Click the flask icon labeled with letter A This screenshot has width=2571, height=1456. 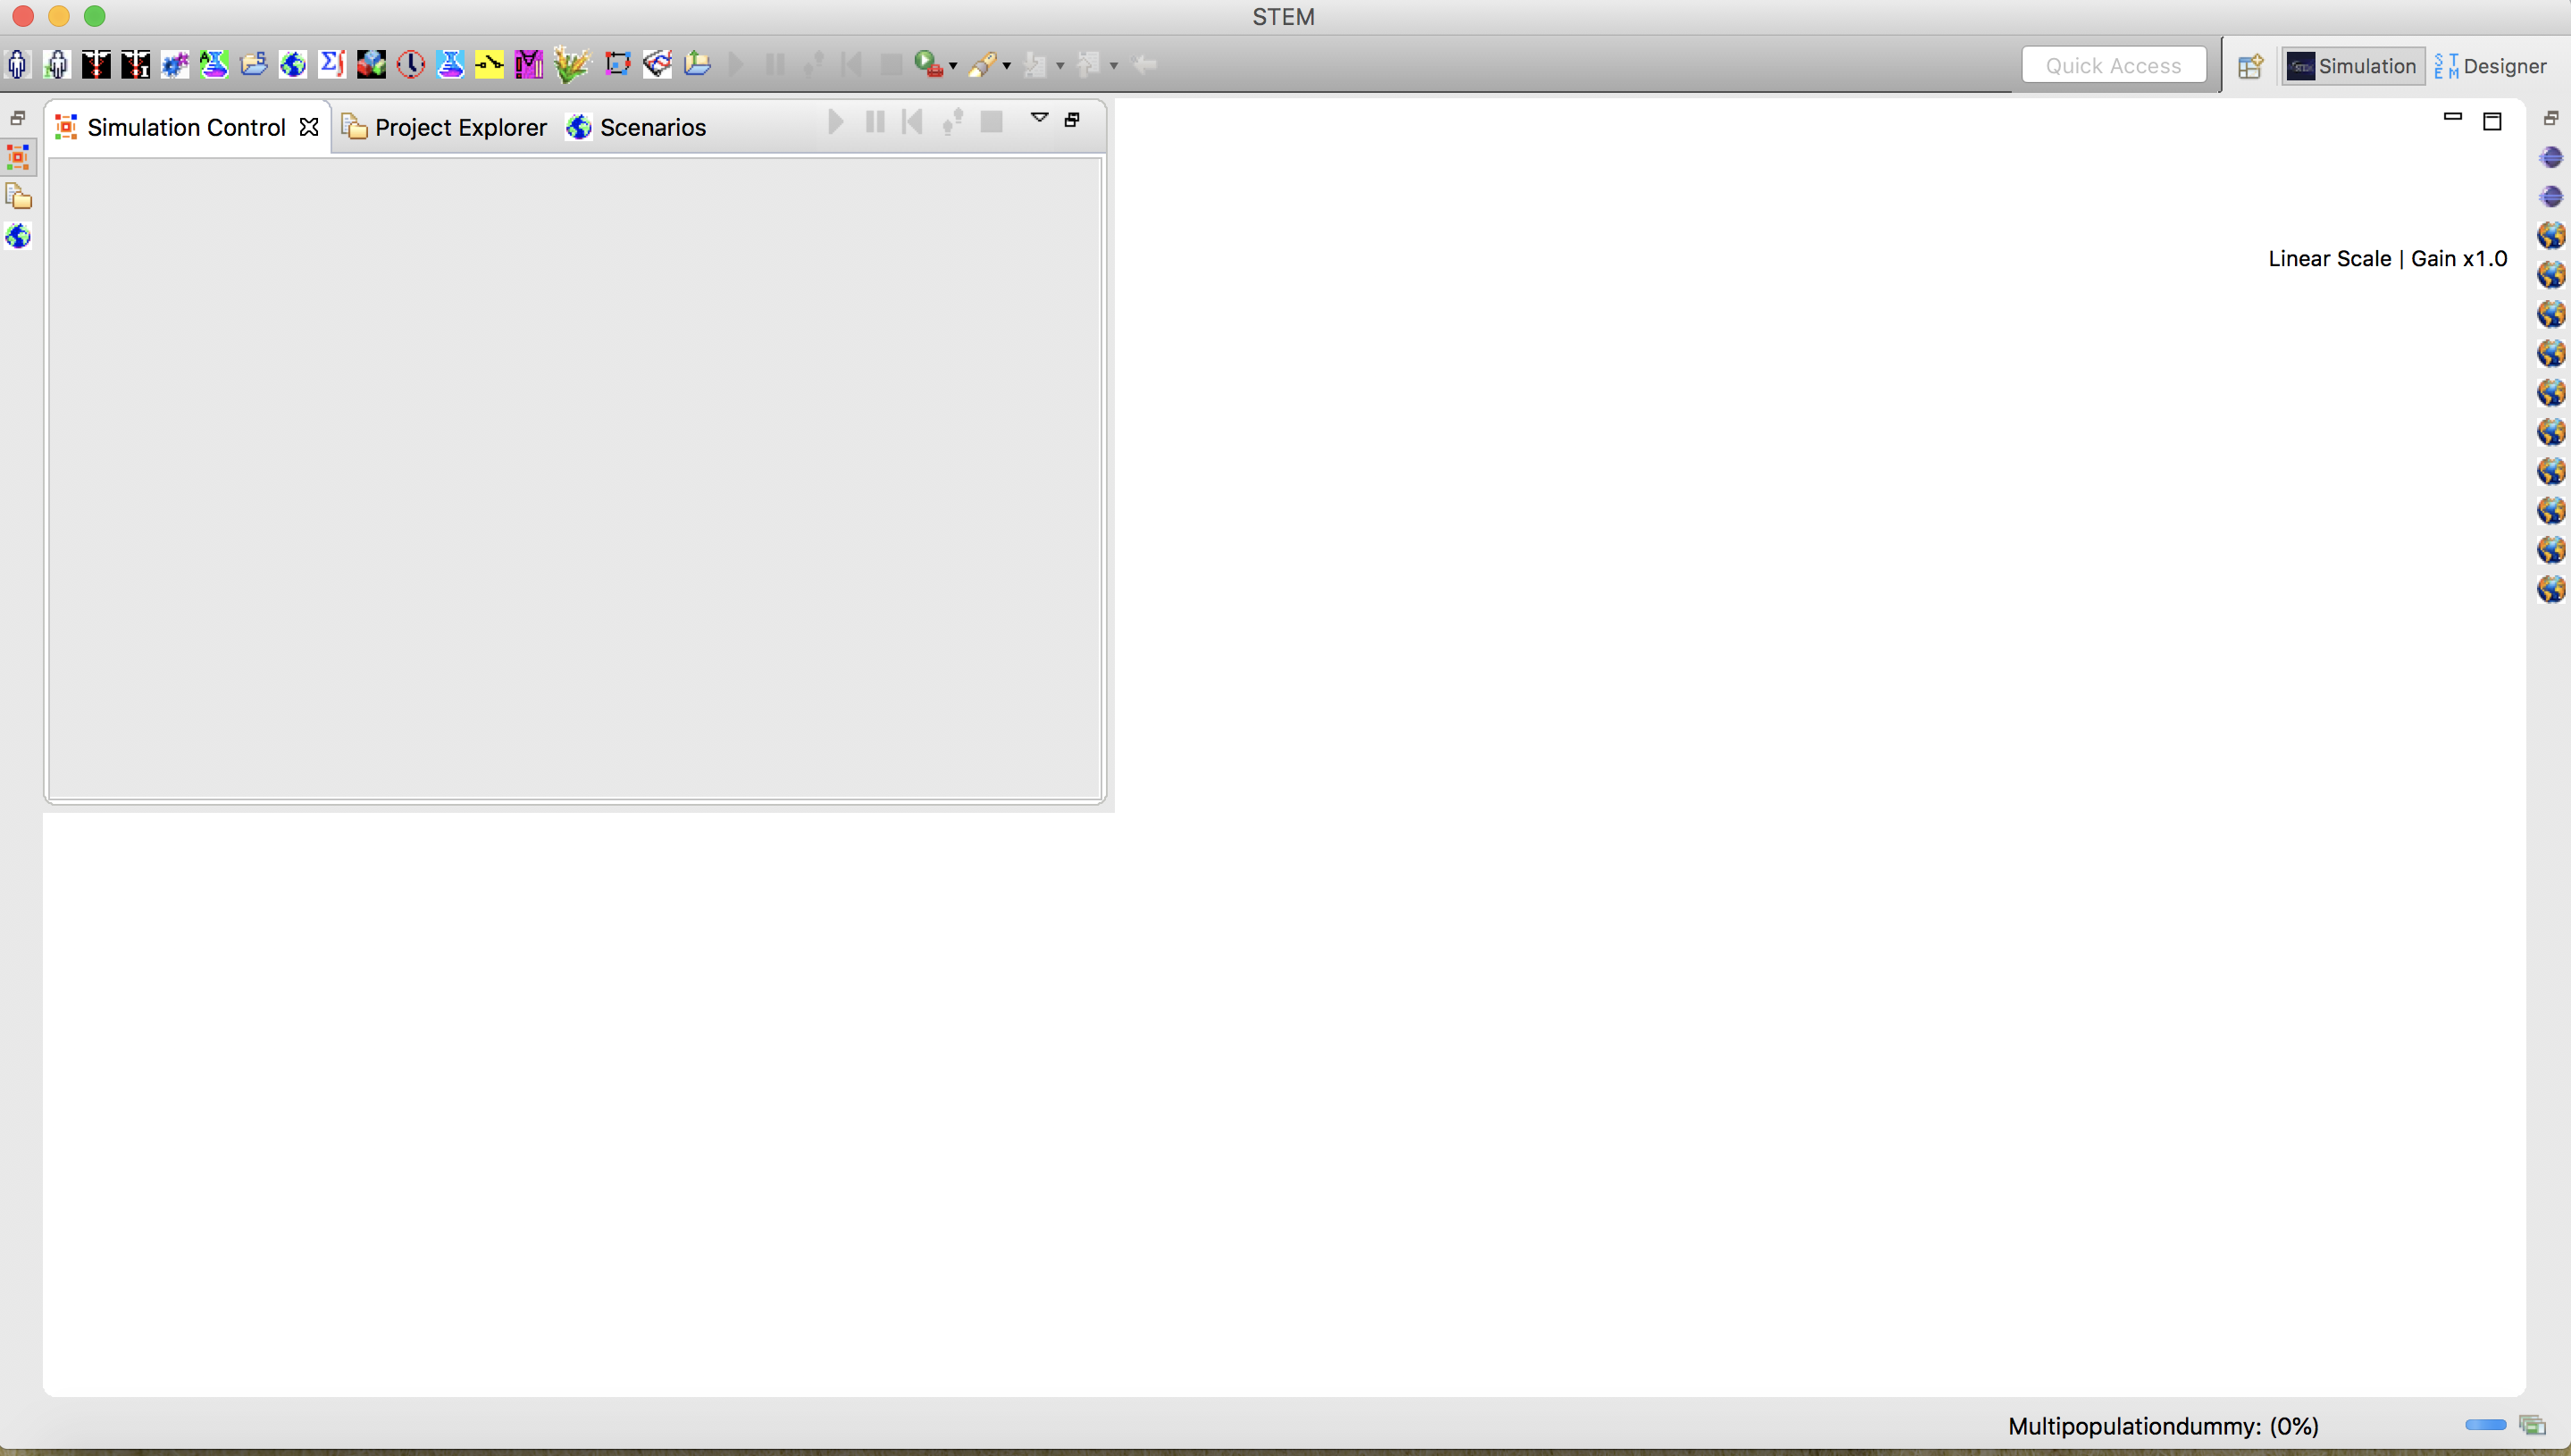coord(214,65)
